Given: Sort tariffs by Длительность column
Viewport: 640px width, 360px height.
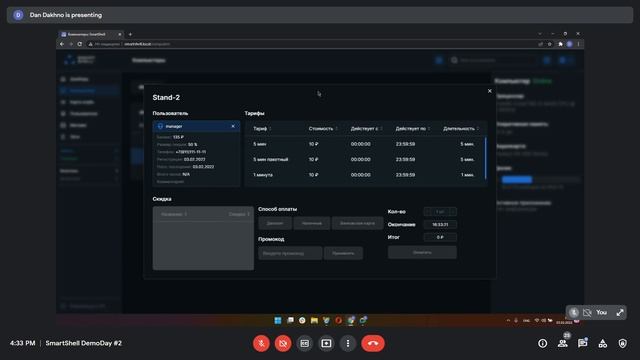Looking at the screenshot, I should click(x=461, y=129).
